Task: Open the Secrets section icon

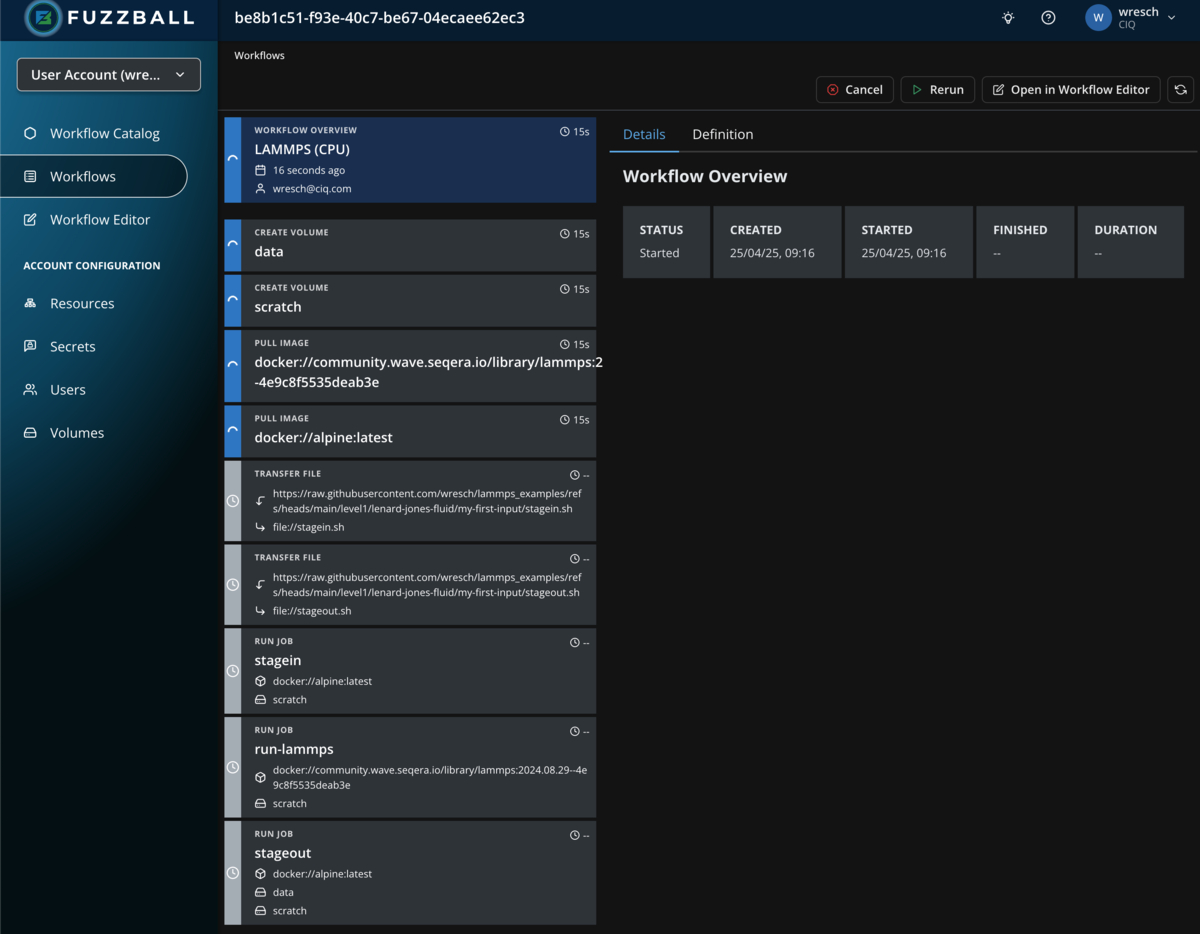Action: coord(30,346)
